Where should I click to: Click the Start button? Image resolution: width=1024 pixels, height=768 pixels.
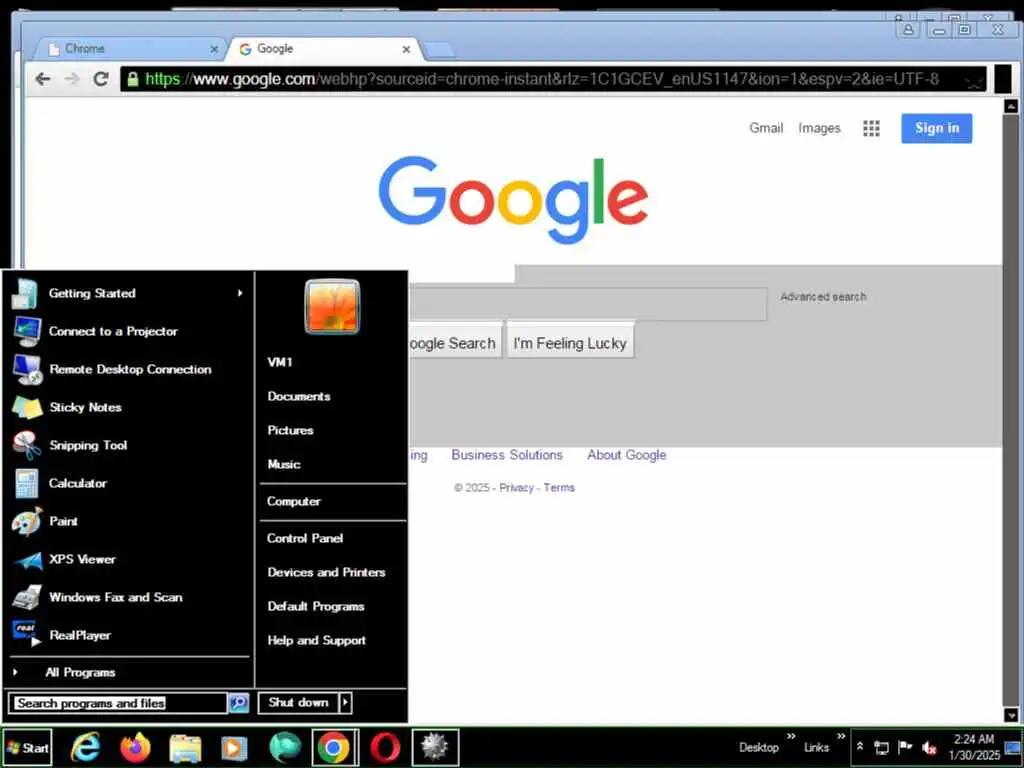[27, 748]
